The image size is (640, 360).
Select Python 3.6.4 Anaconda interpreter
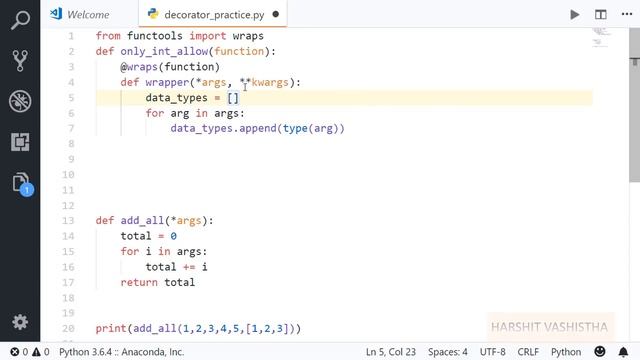(x=122, y=352)
